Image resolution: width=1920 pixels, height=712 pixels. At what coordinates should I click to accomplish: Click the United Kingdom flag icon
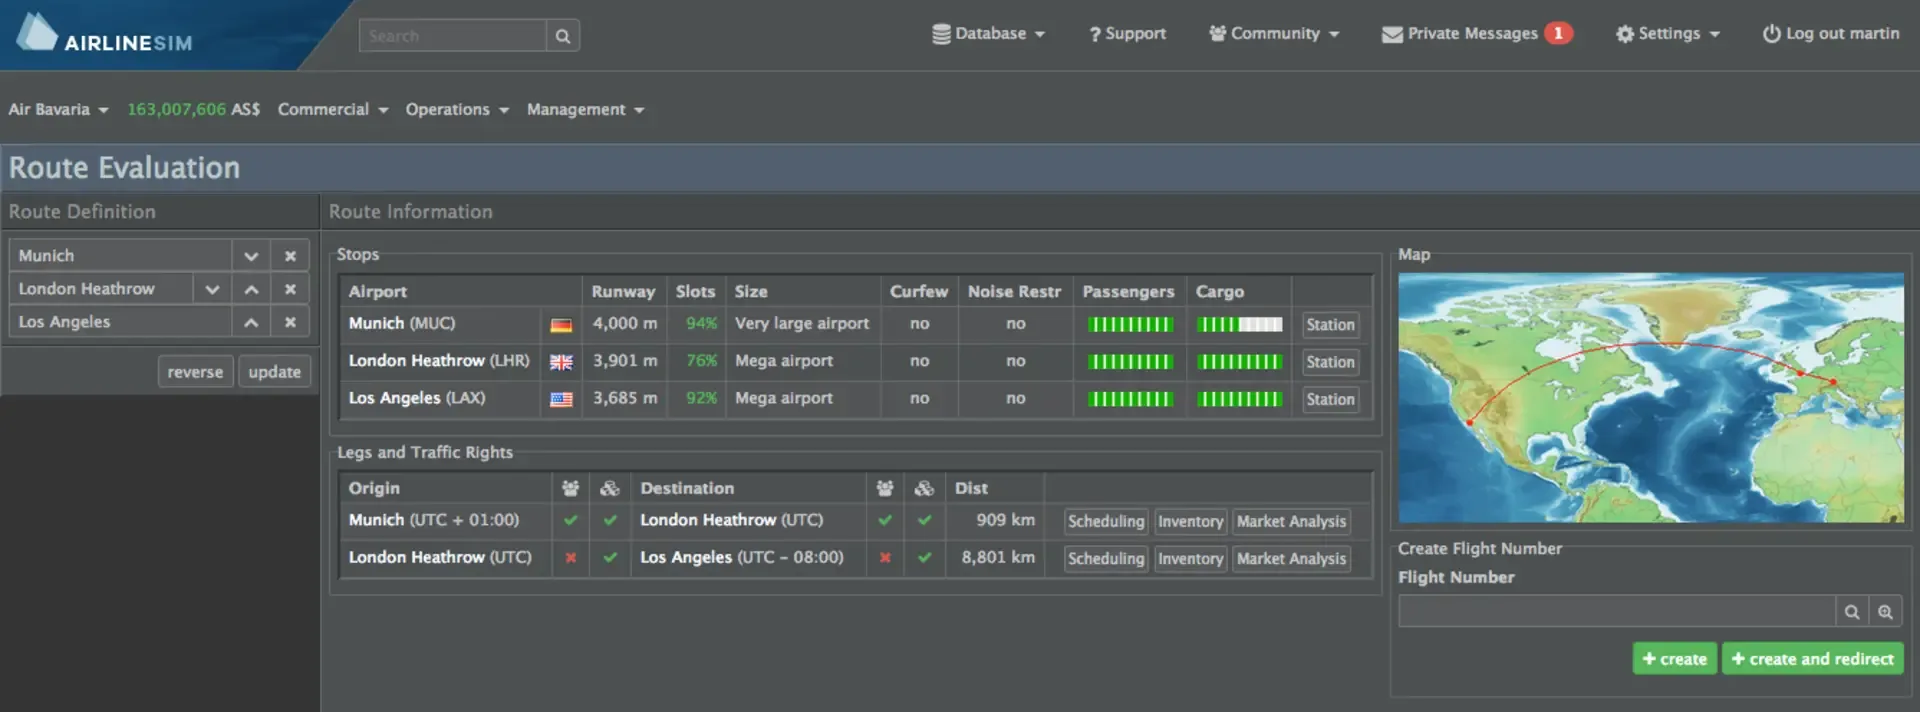pyautogui.click(x=561, y=362)
